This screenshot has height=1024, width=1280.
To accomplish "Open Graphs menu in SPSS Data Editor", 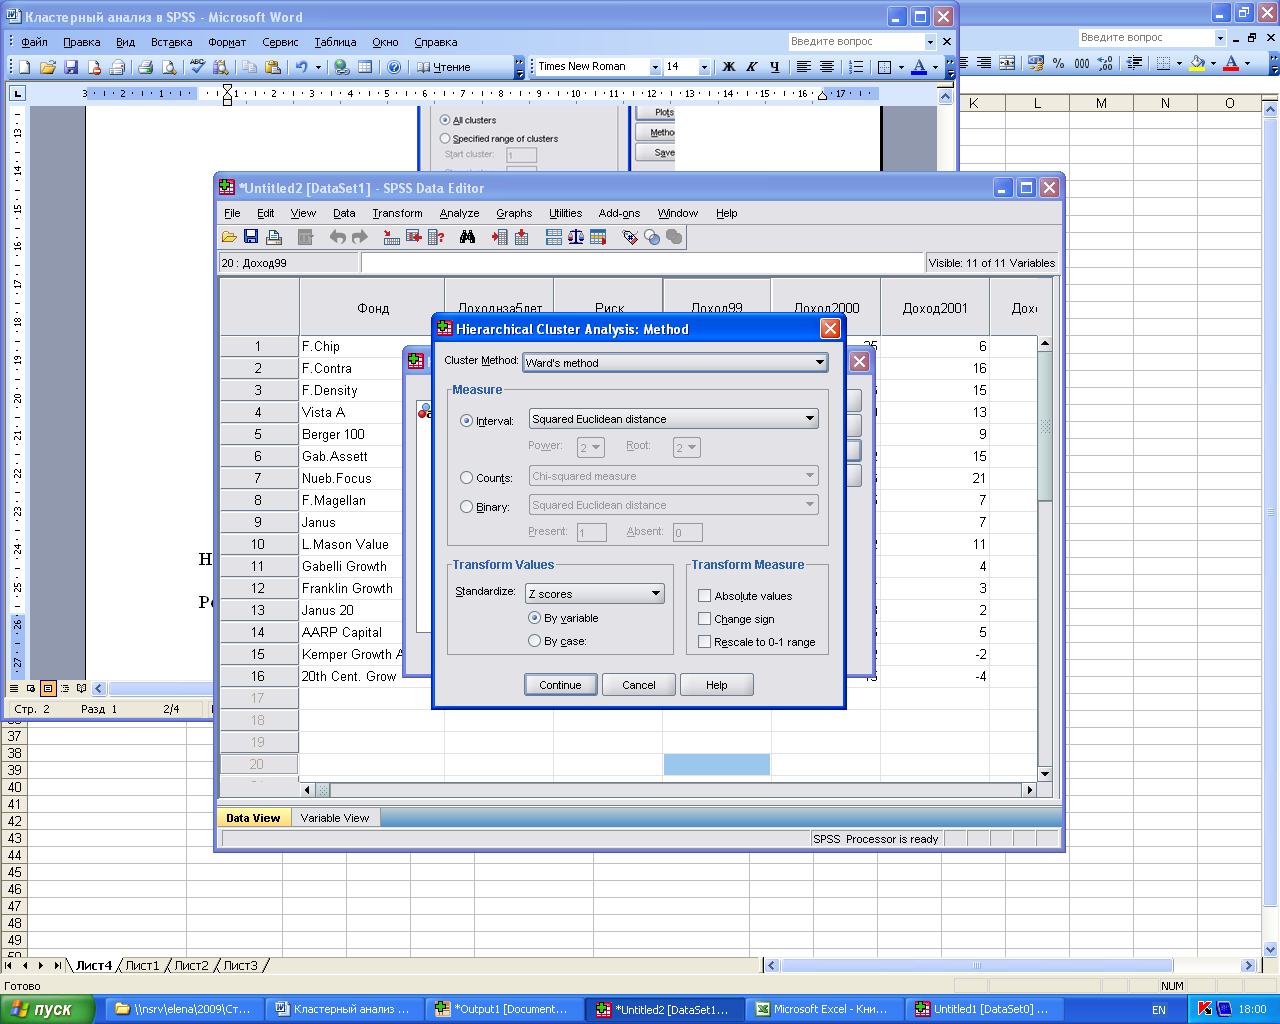I will [514, 213].
